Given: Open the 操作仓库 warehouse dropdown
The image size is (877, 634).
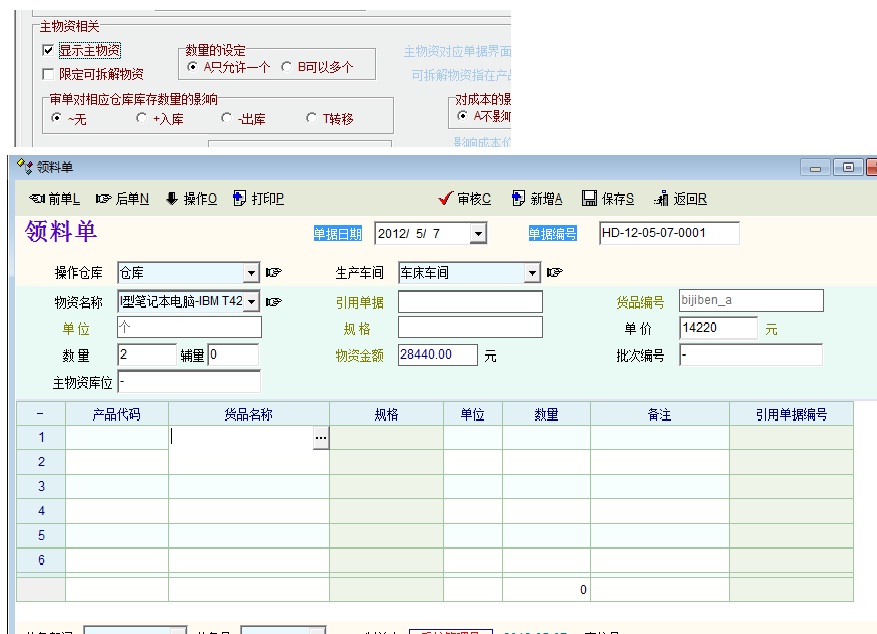Looking at the screenshot, I should pos(251,273).
